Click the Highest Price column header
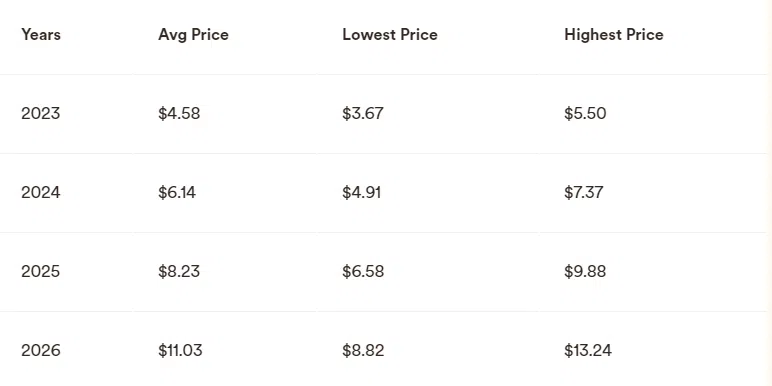 pos(613,35)
